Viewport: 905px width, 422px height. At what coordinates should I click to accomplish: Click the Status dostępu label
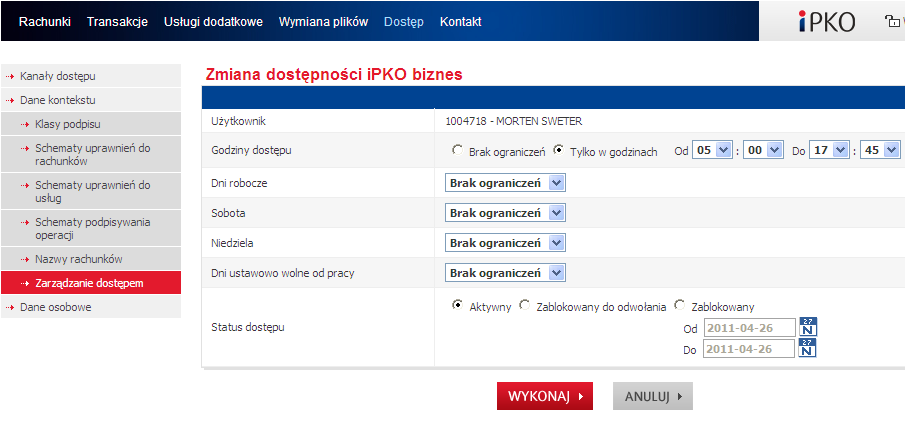click(x=248, y=327)
